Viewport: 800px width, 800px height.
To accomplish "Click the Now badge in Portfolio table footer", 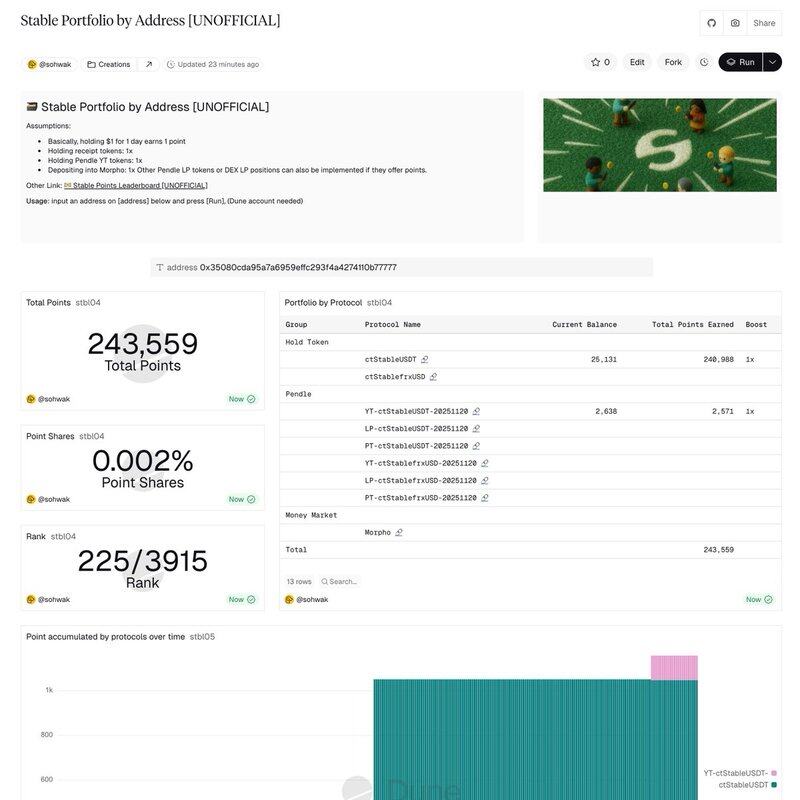I will [759, 600].
